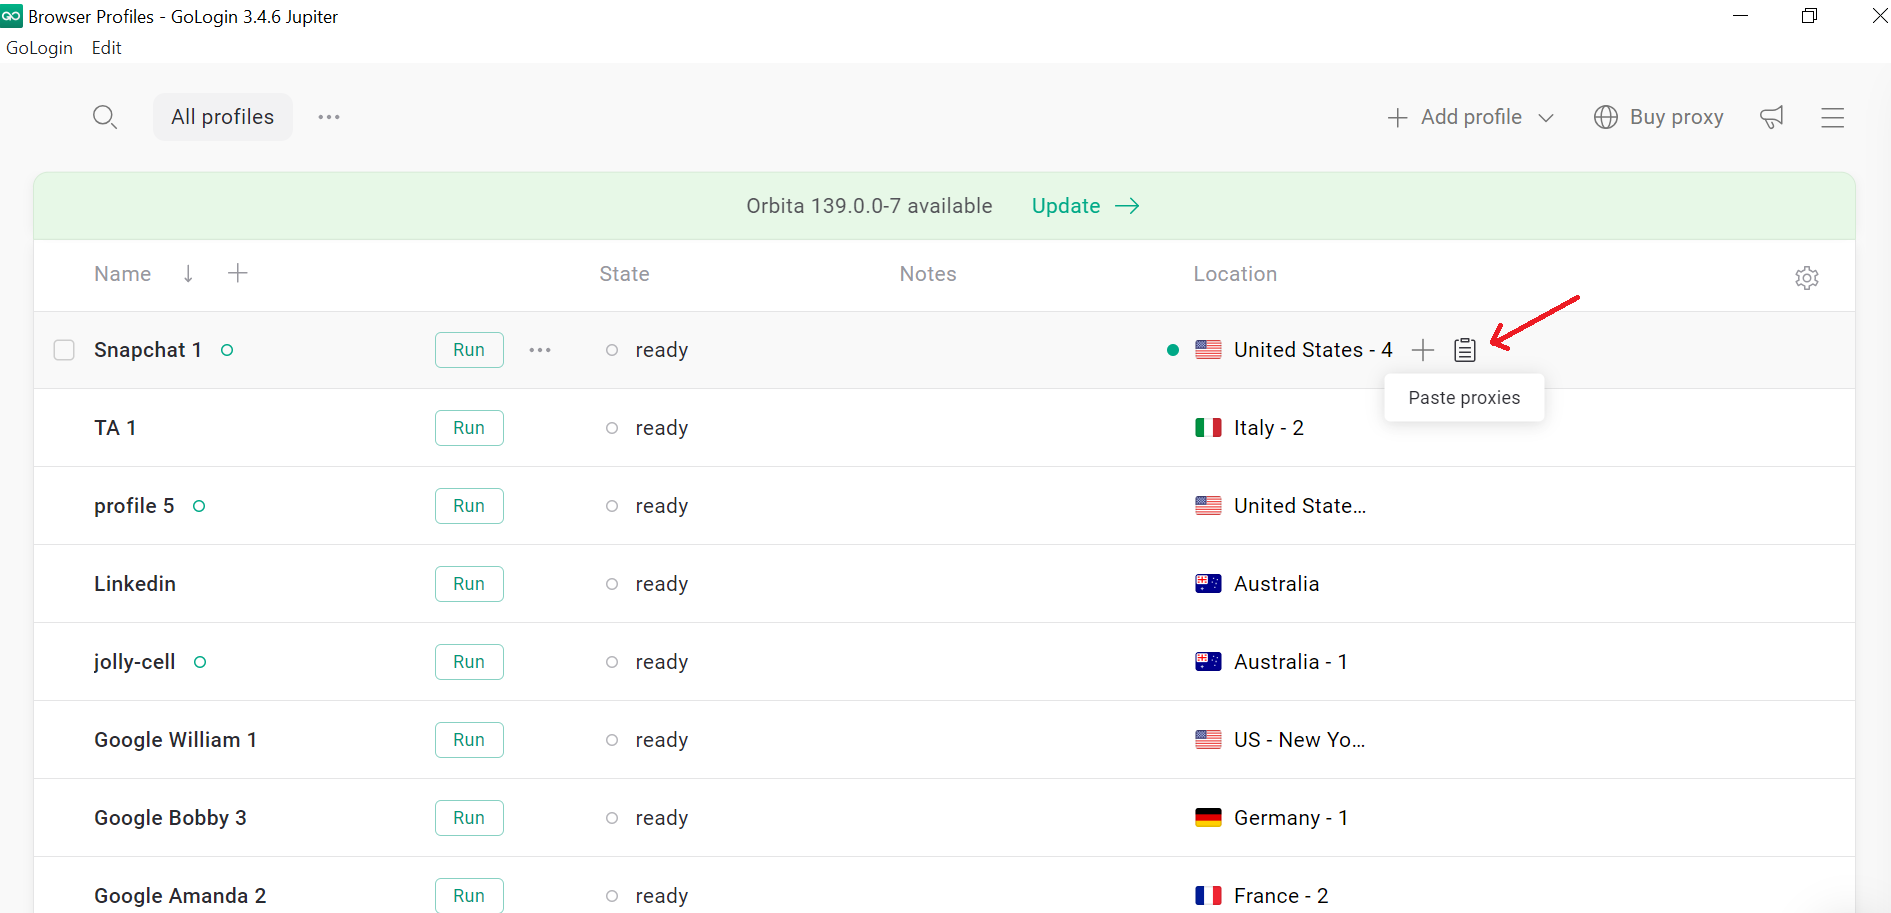The width and height of the screenshot is (1891, 913).
Task: Click the Snapchat 1 profile name
Action: (x=148, y=350)
